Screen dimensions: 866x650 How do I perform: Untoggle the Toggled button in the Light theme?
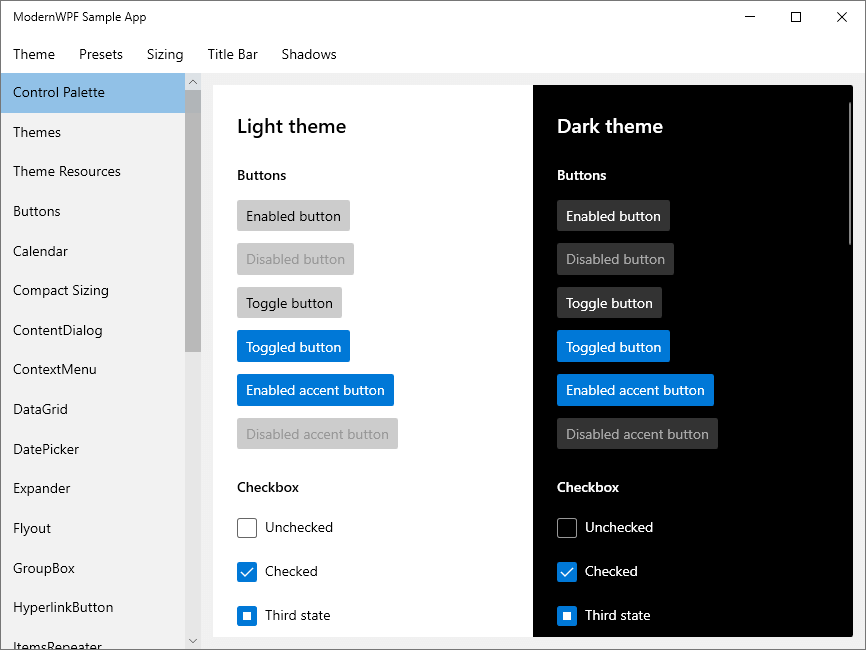pos(293,347)
